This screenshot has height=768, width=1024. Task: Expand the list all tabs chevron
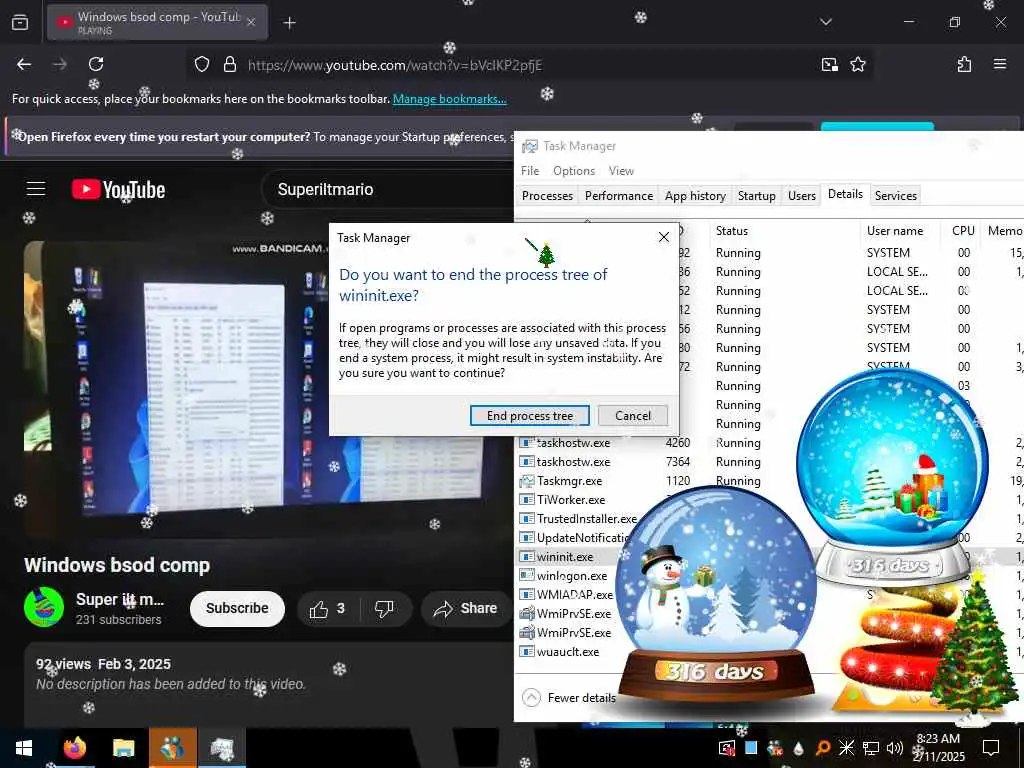[825, 22]
